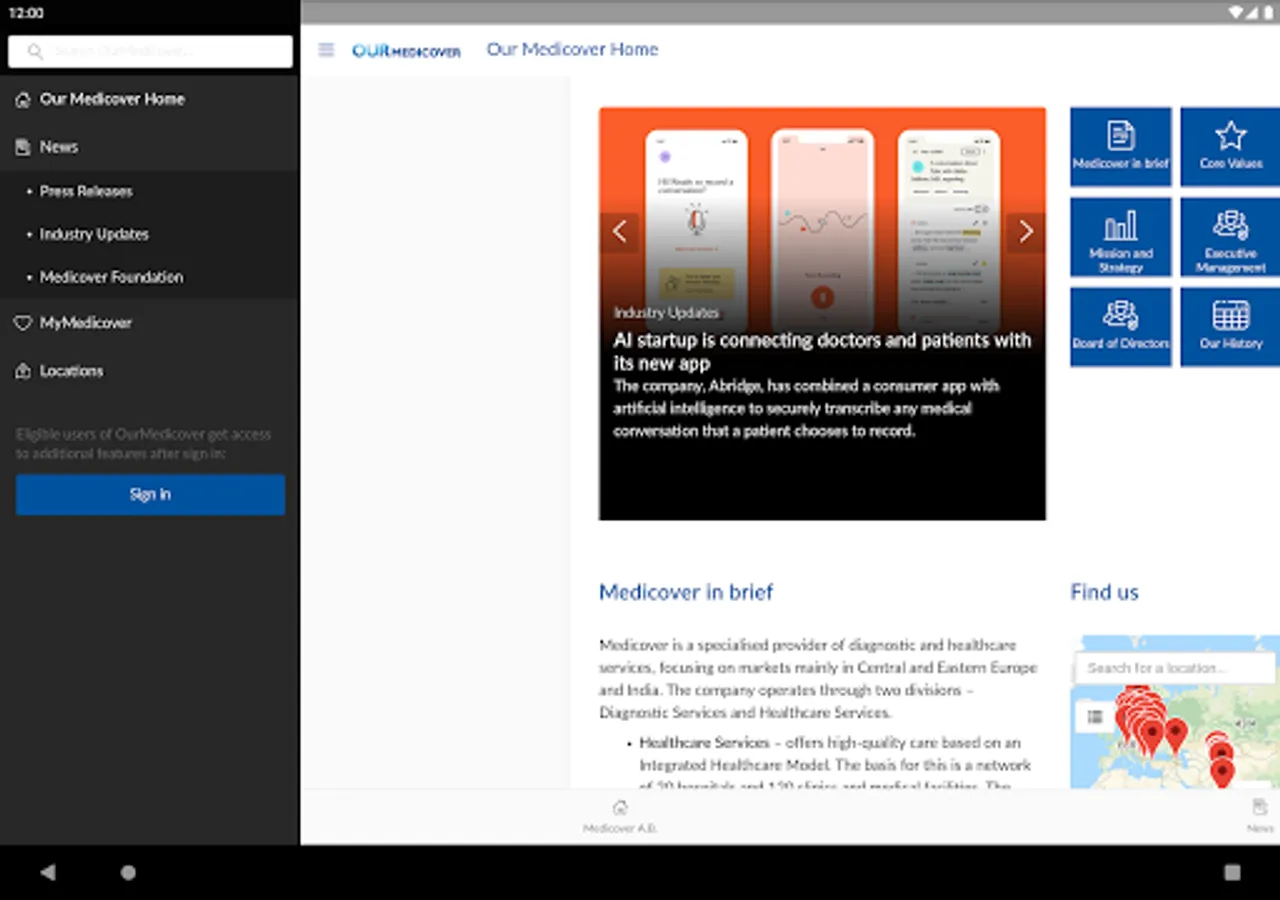Screen dimensions: 1280x900
Task: Select MyMedicover in the sidebar
Action: coord(150,323)
